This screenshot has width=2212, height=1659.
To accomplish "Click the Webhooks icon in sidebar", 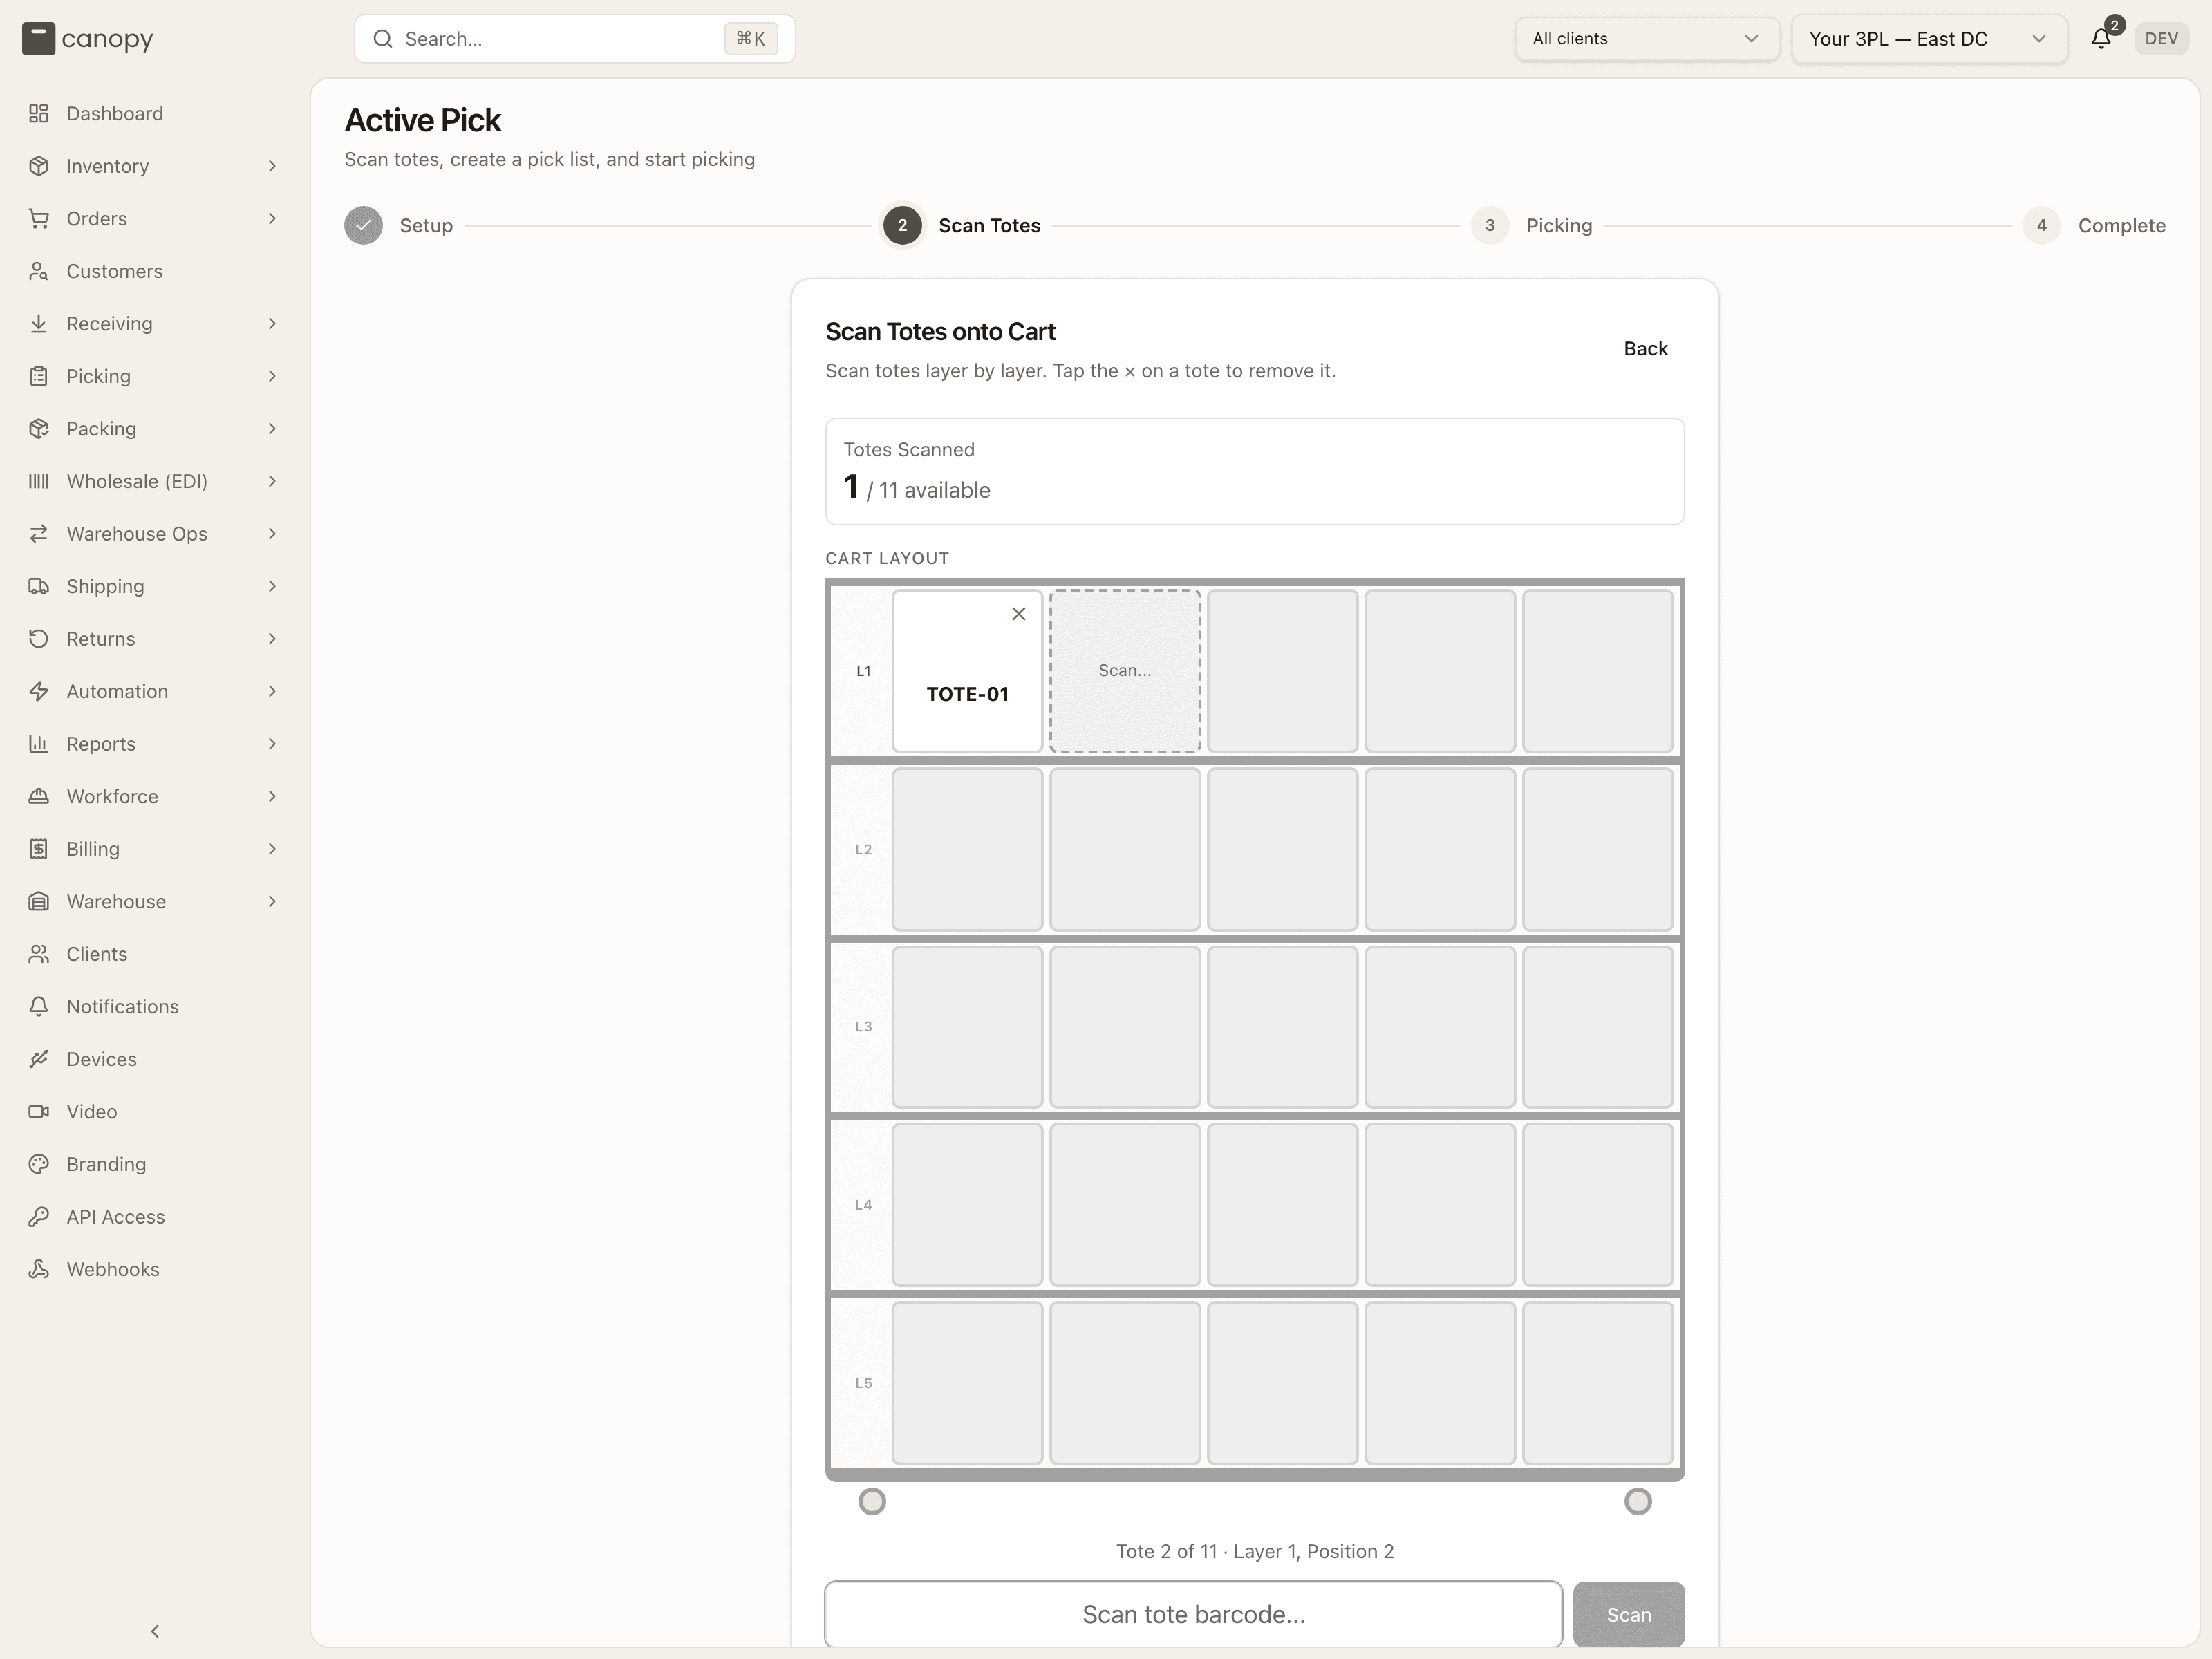I will pyautogui.click(x=39, y=1269).
